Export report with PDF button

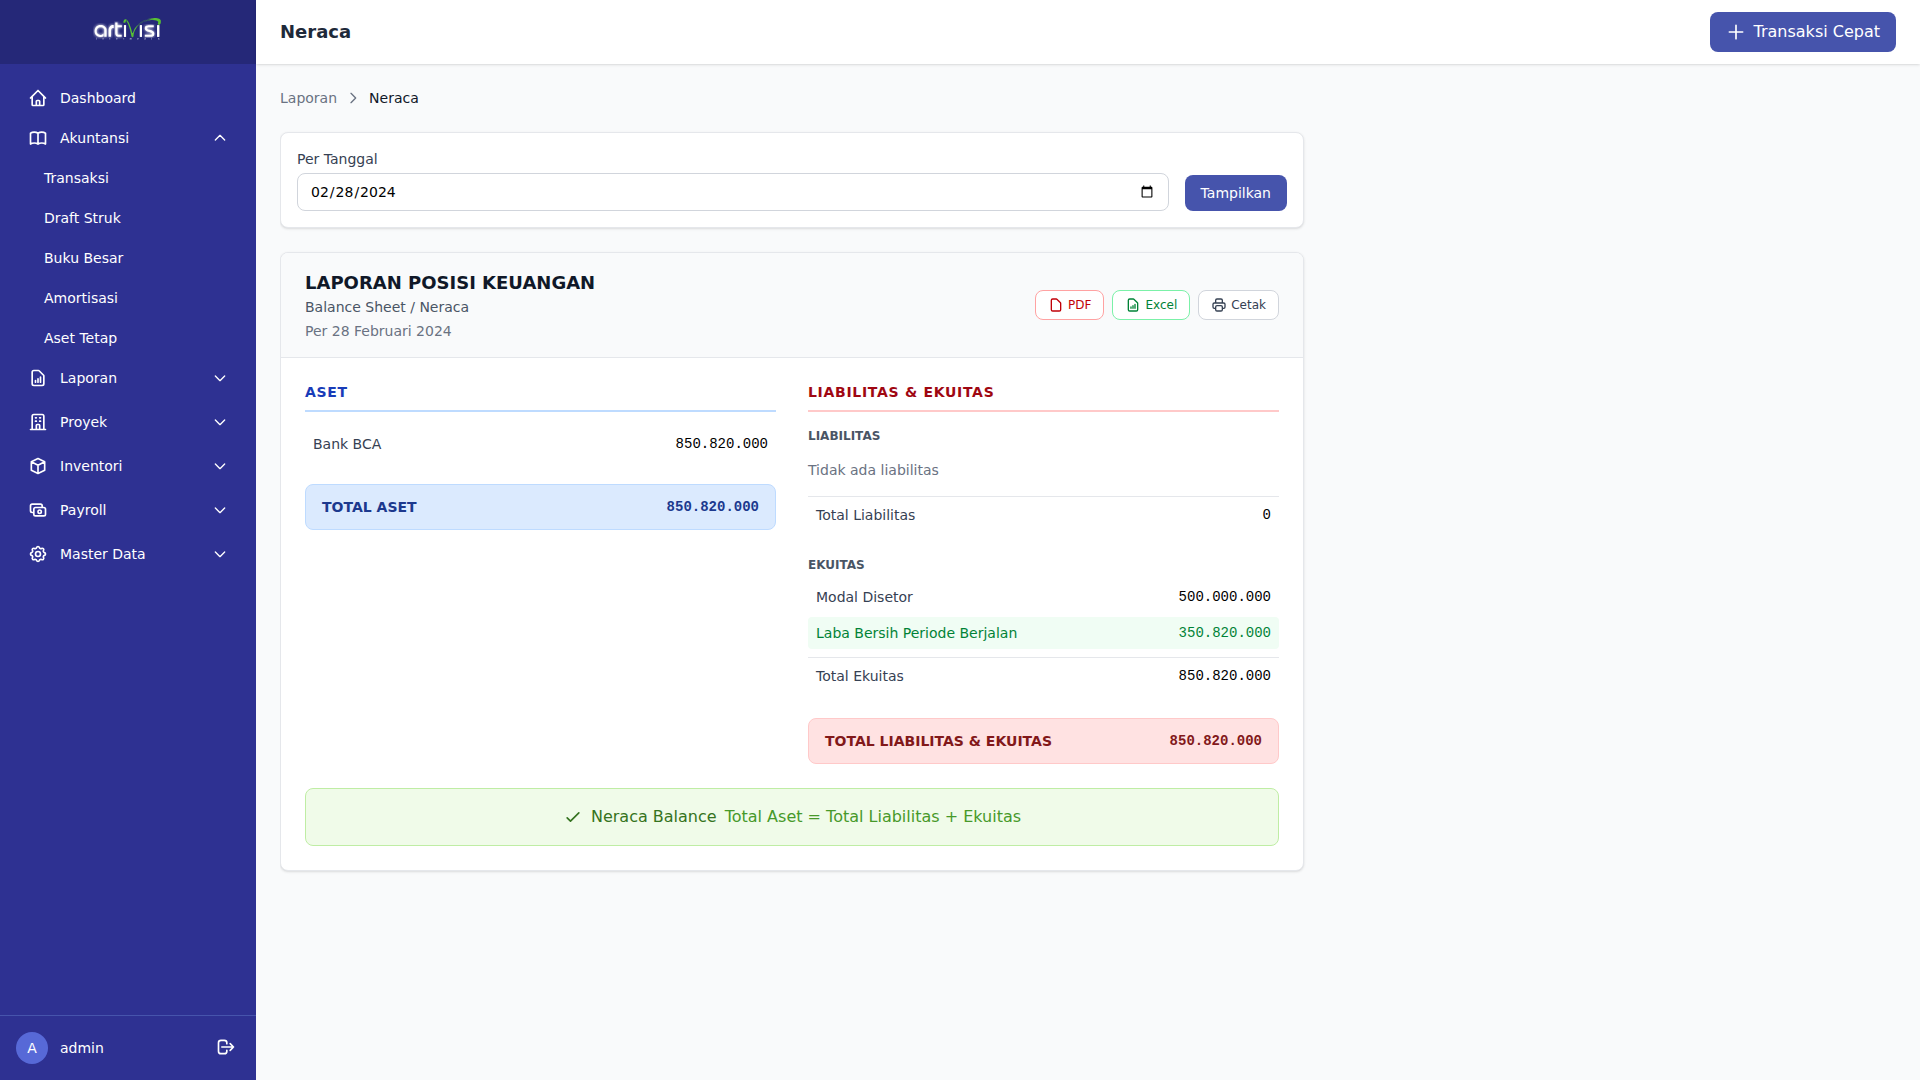click(1069, 305)
